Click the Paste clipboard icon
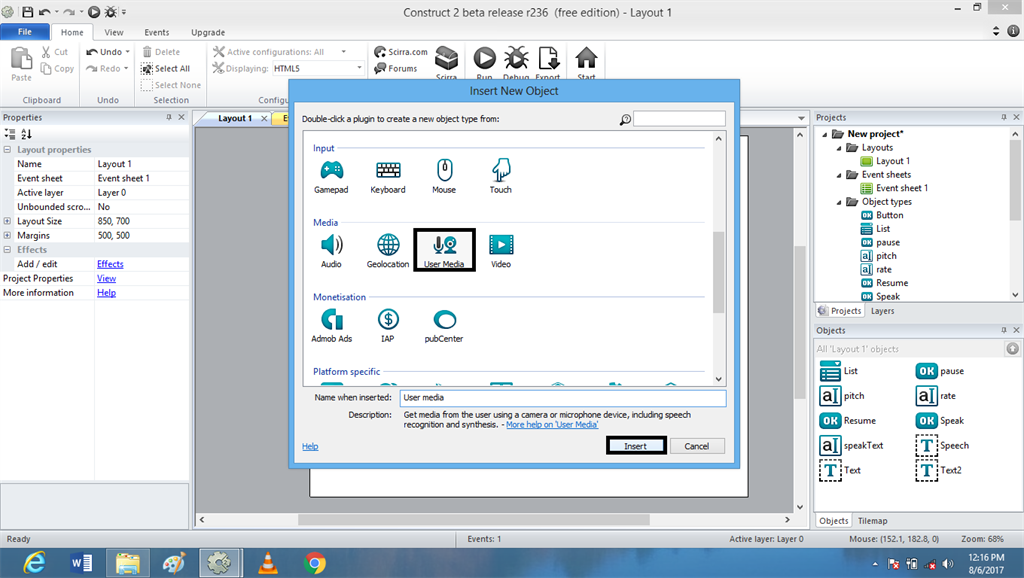1024x578 pixels. (21, 59)
